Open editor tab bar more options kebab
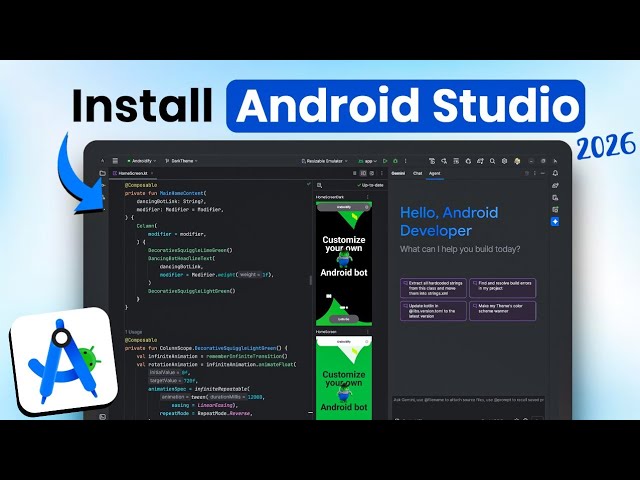 click(382, 173)
